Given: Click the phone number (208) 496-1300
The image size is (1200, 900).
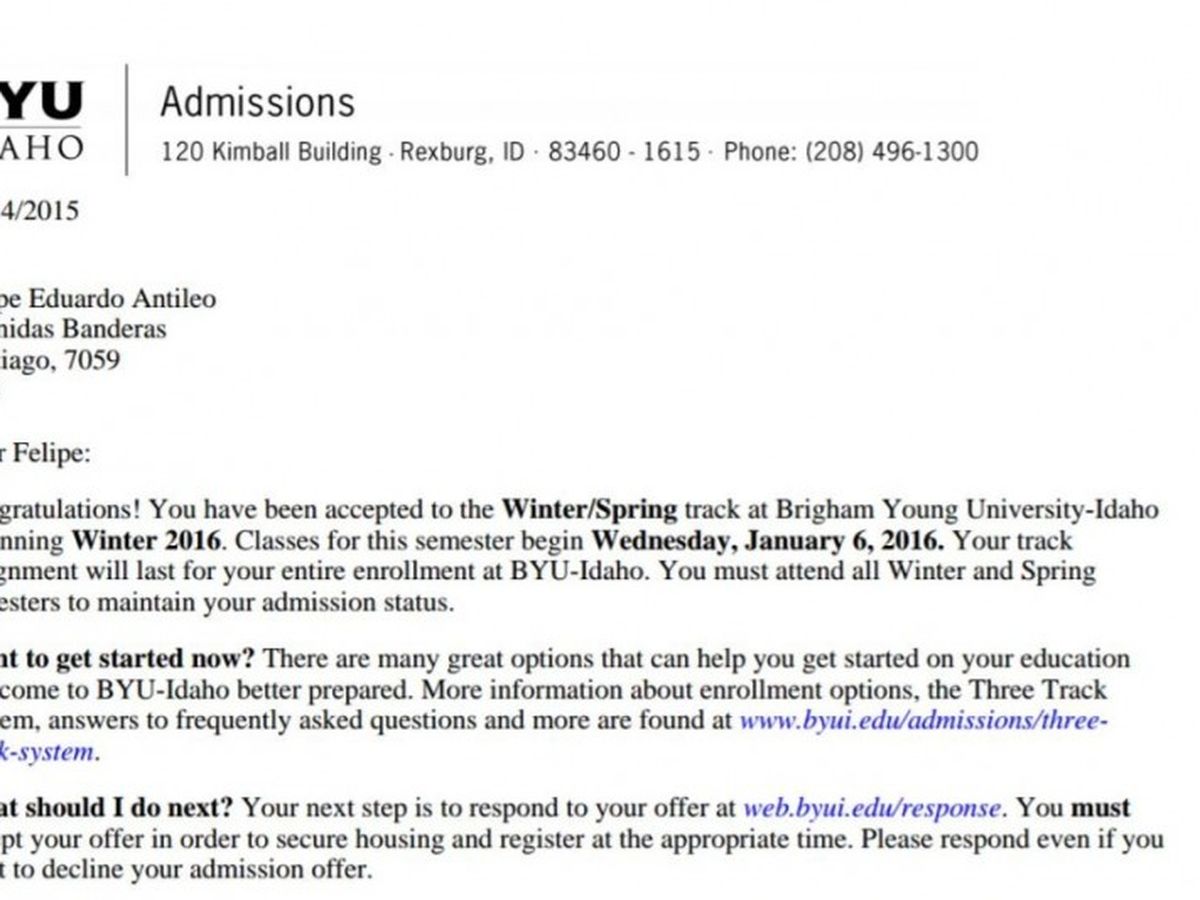Looking at the screenshot, I should coord(890,153).
